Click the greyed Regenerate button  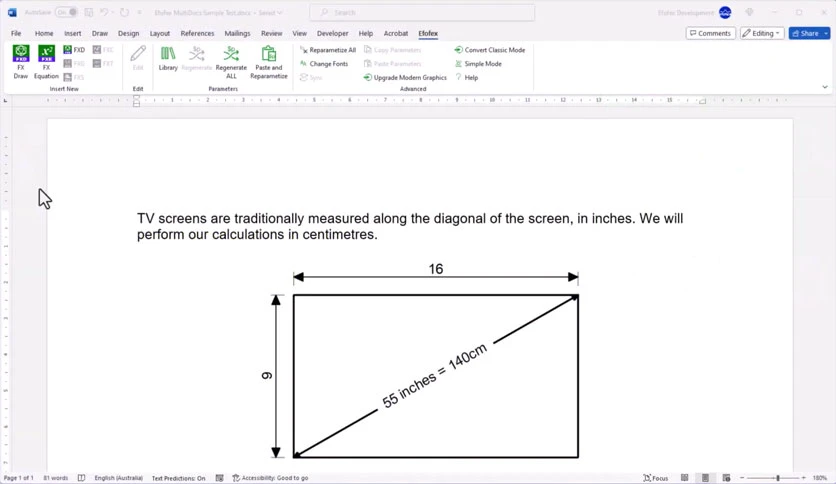197,58
